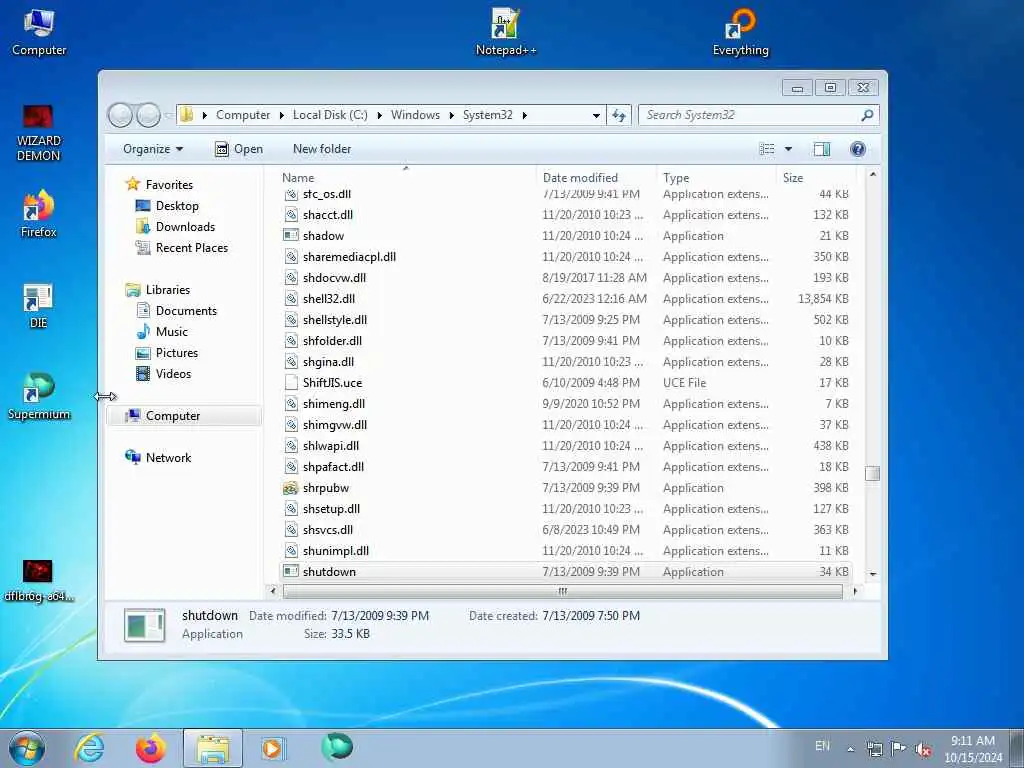Launch Firefox from the taskbar
Viewport: 1024px width, 768px height.
pyautogui.click(x=150, y=748)
